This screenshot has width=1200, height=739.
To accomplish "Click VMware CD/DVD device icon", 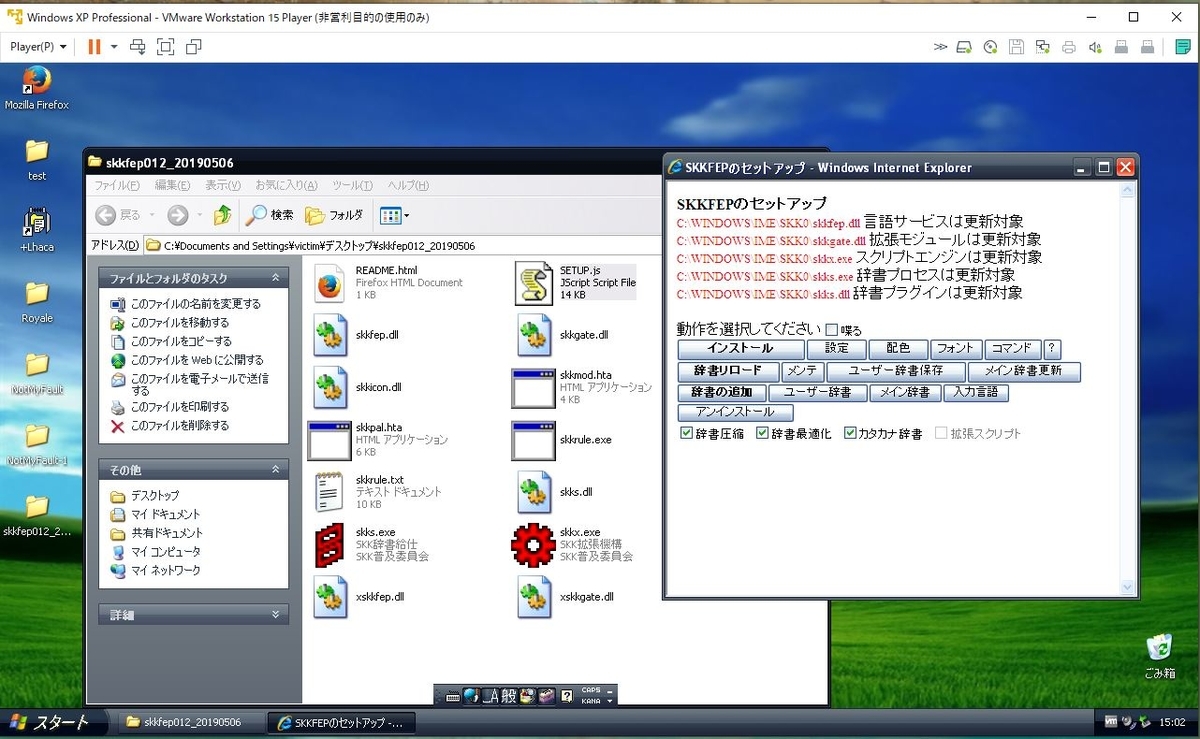I will [990, 46].
